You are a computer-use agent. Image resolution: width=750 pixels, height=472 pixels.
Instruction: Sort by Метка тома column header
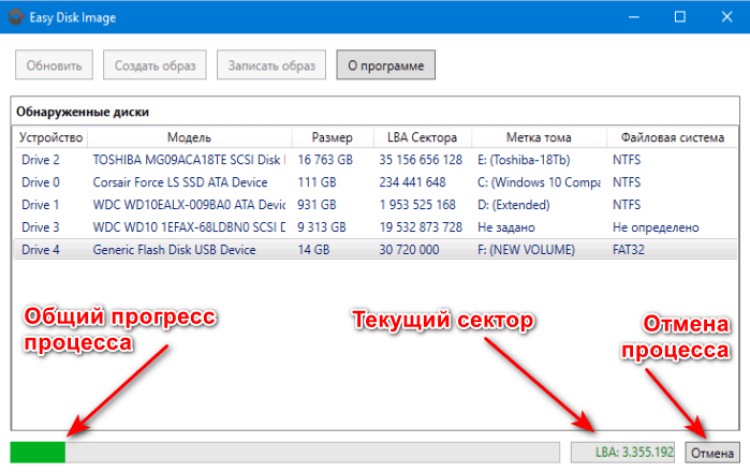[x=538, y=137]
